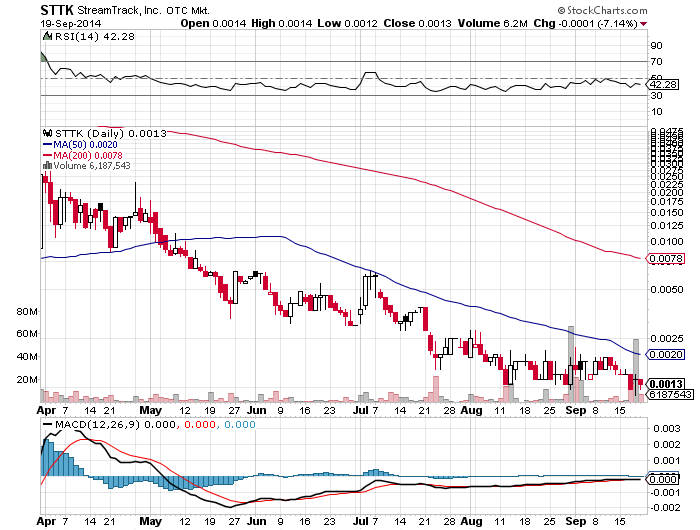Click the 0.003 MACD axis label
The height and width of the screenshot is (530, 700).
(x=667, y=429)
